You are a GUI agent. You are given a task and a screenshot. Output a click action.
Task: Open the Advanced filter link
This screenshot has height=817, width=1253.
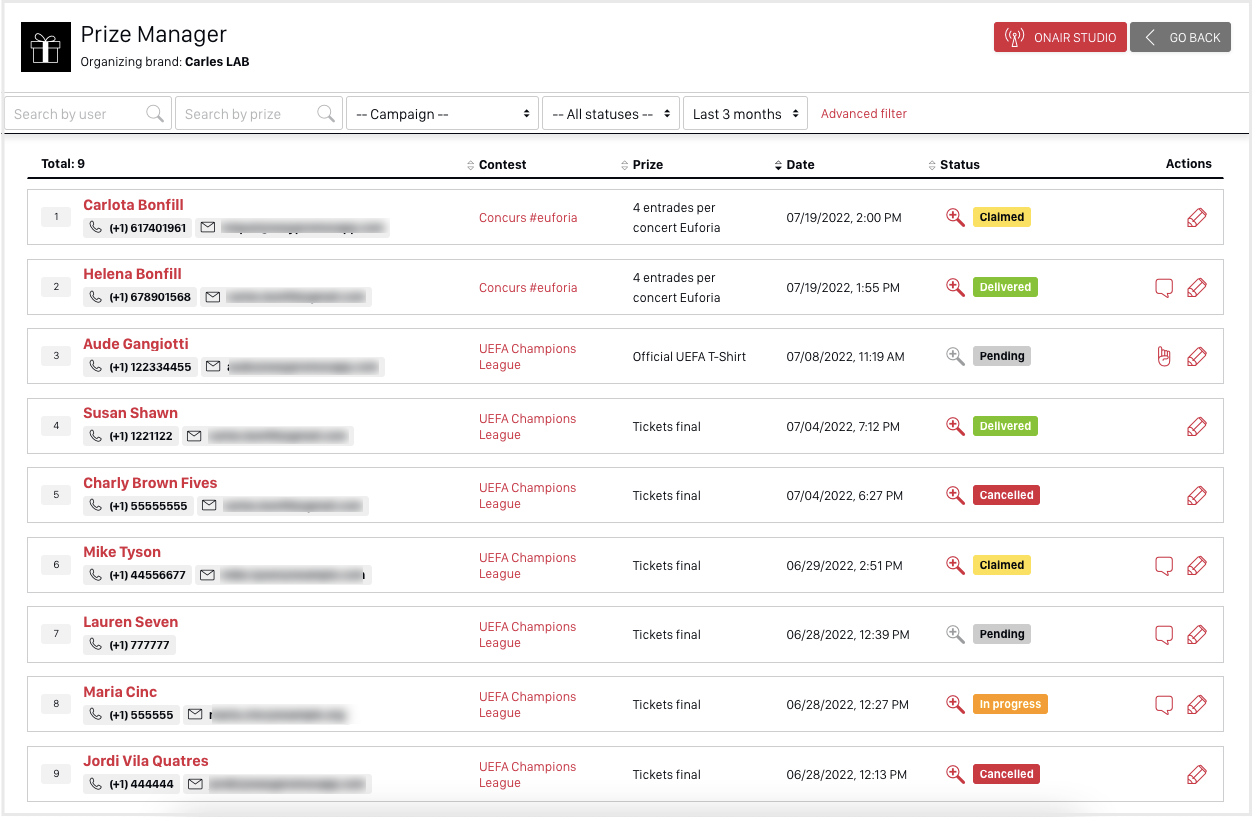(x=863, y=114)
